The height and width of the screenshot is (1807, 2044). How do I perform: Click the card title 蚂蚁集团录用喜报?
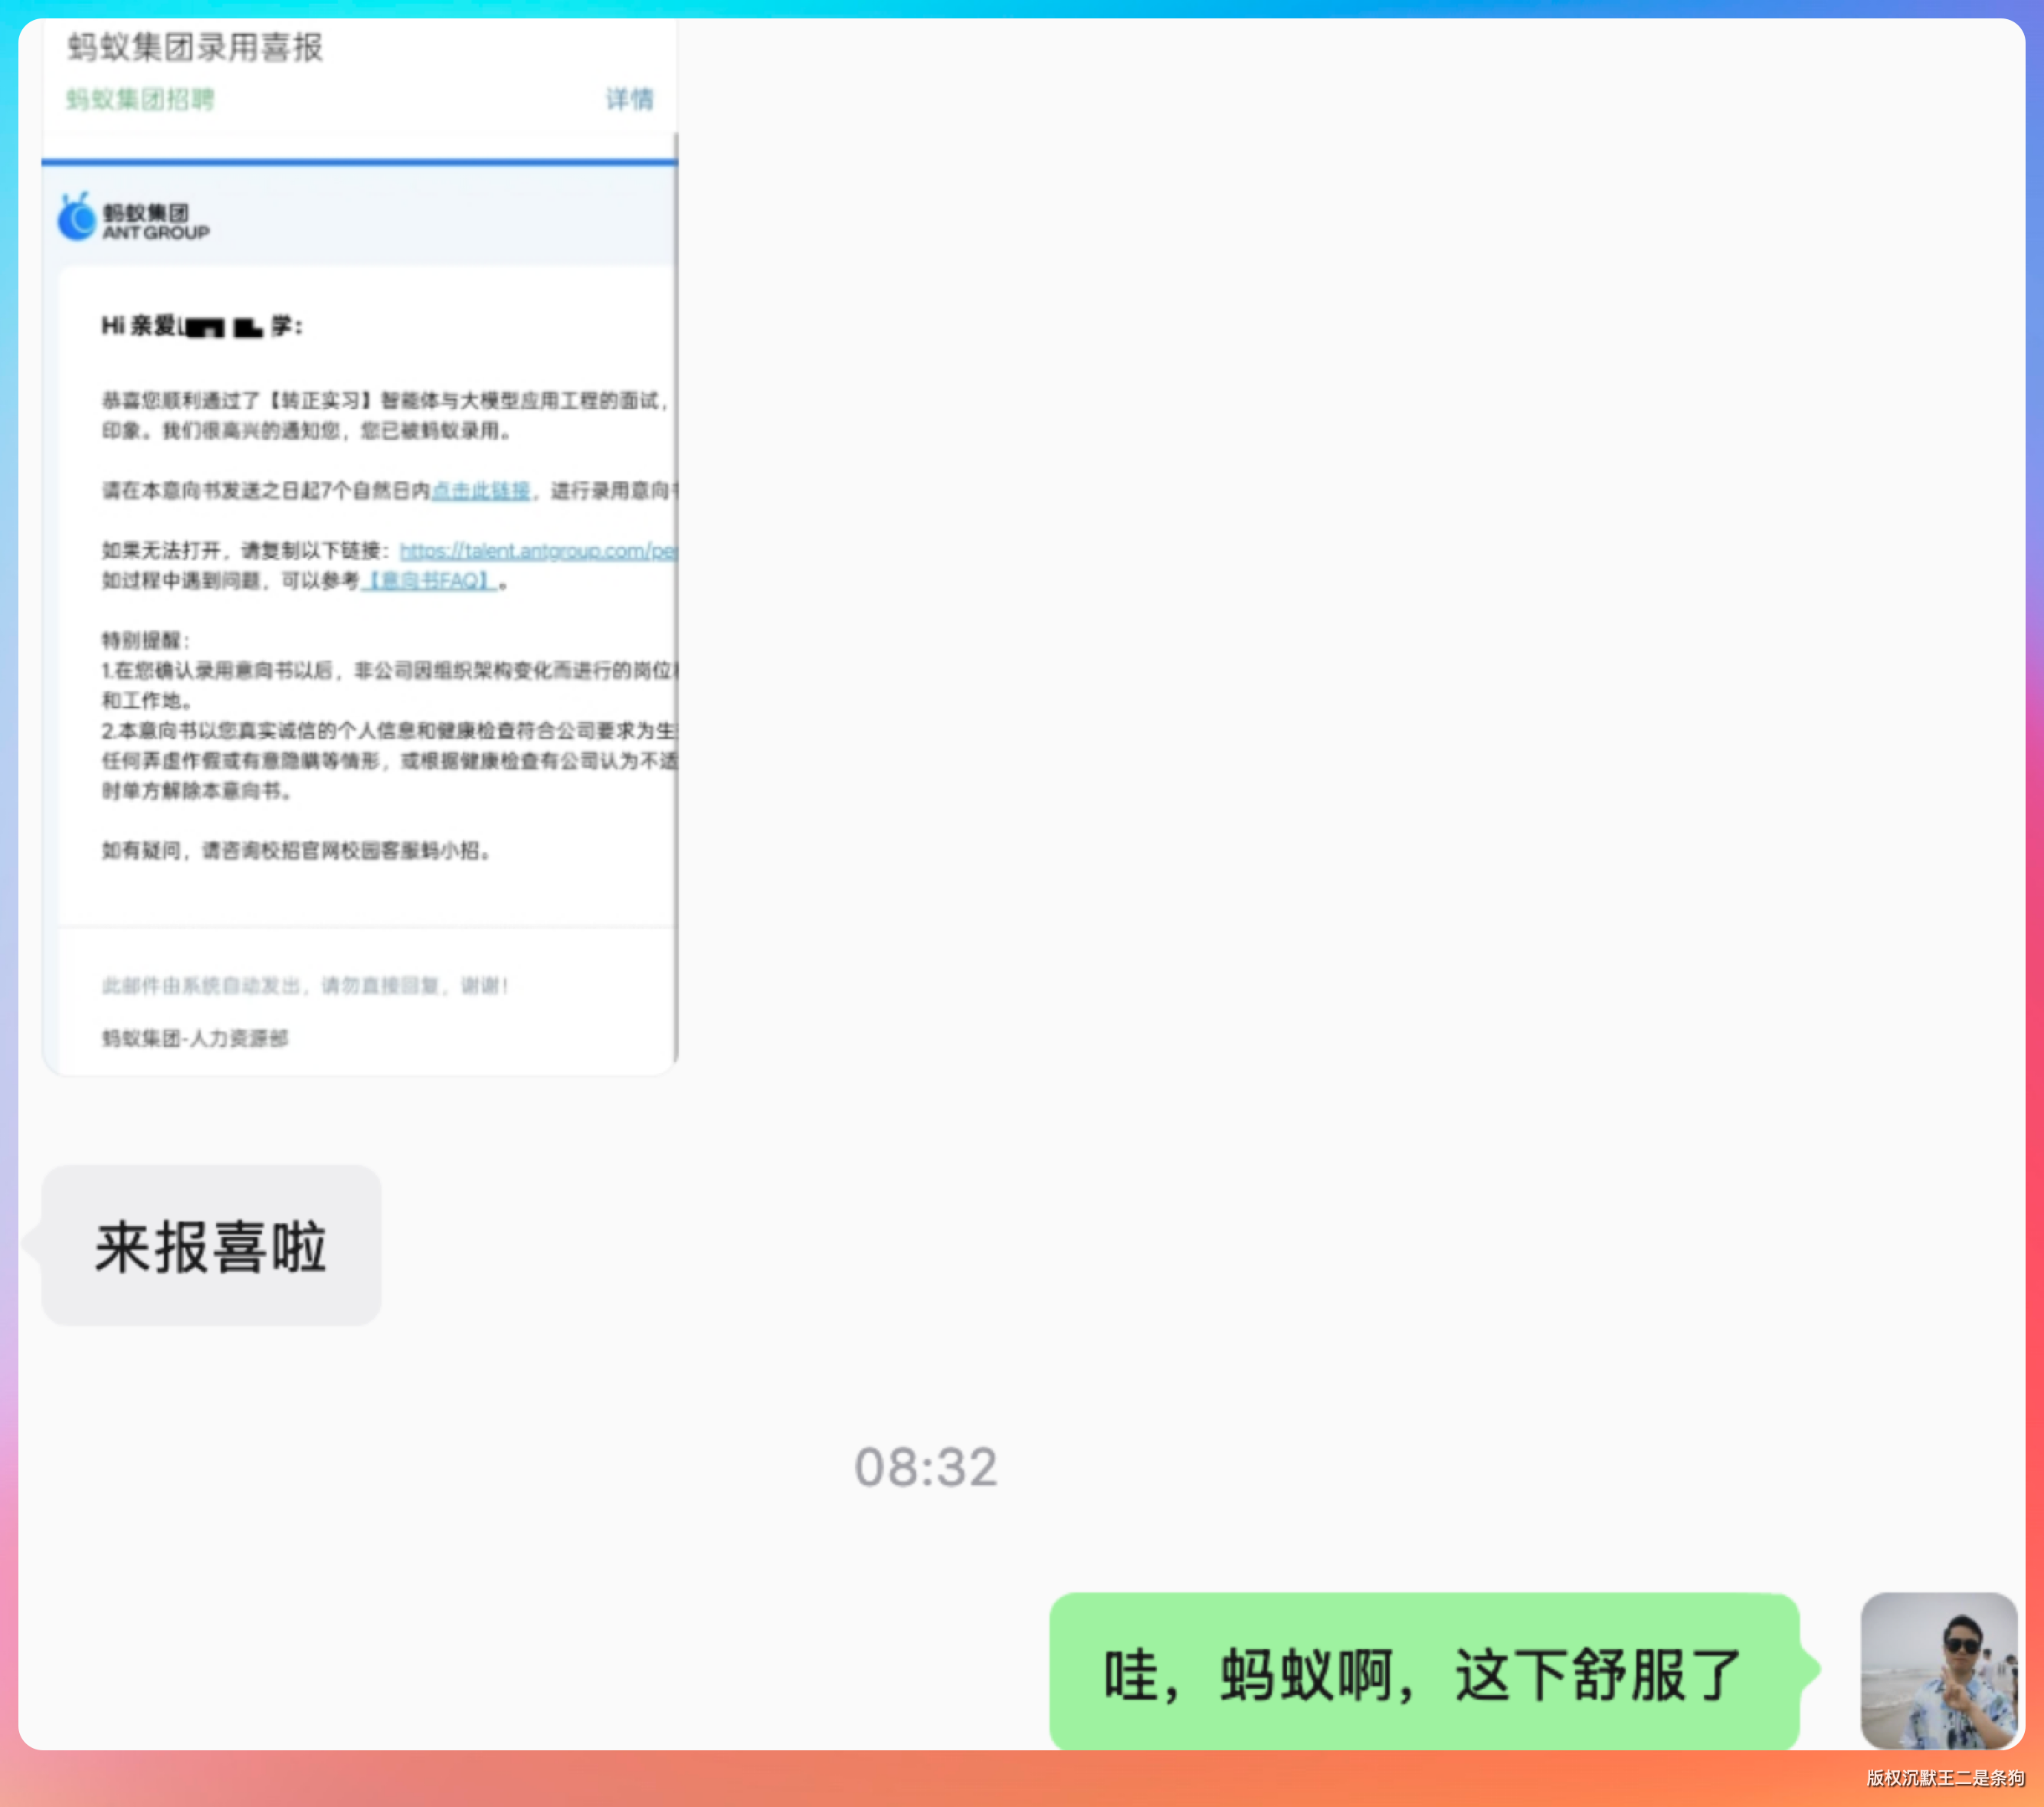[x=195, y=47]
